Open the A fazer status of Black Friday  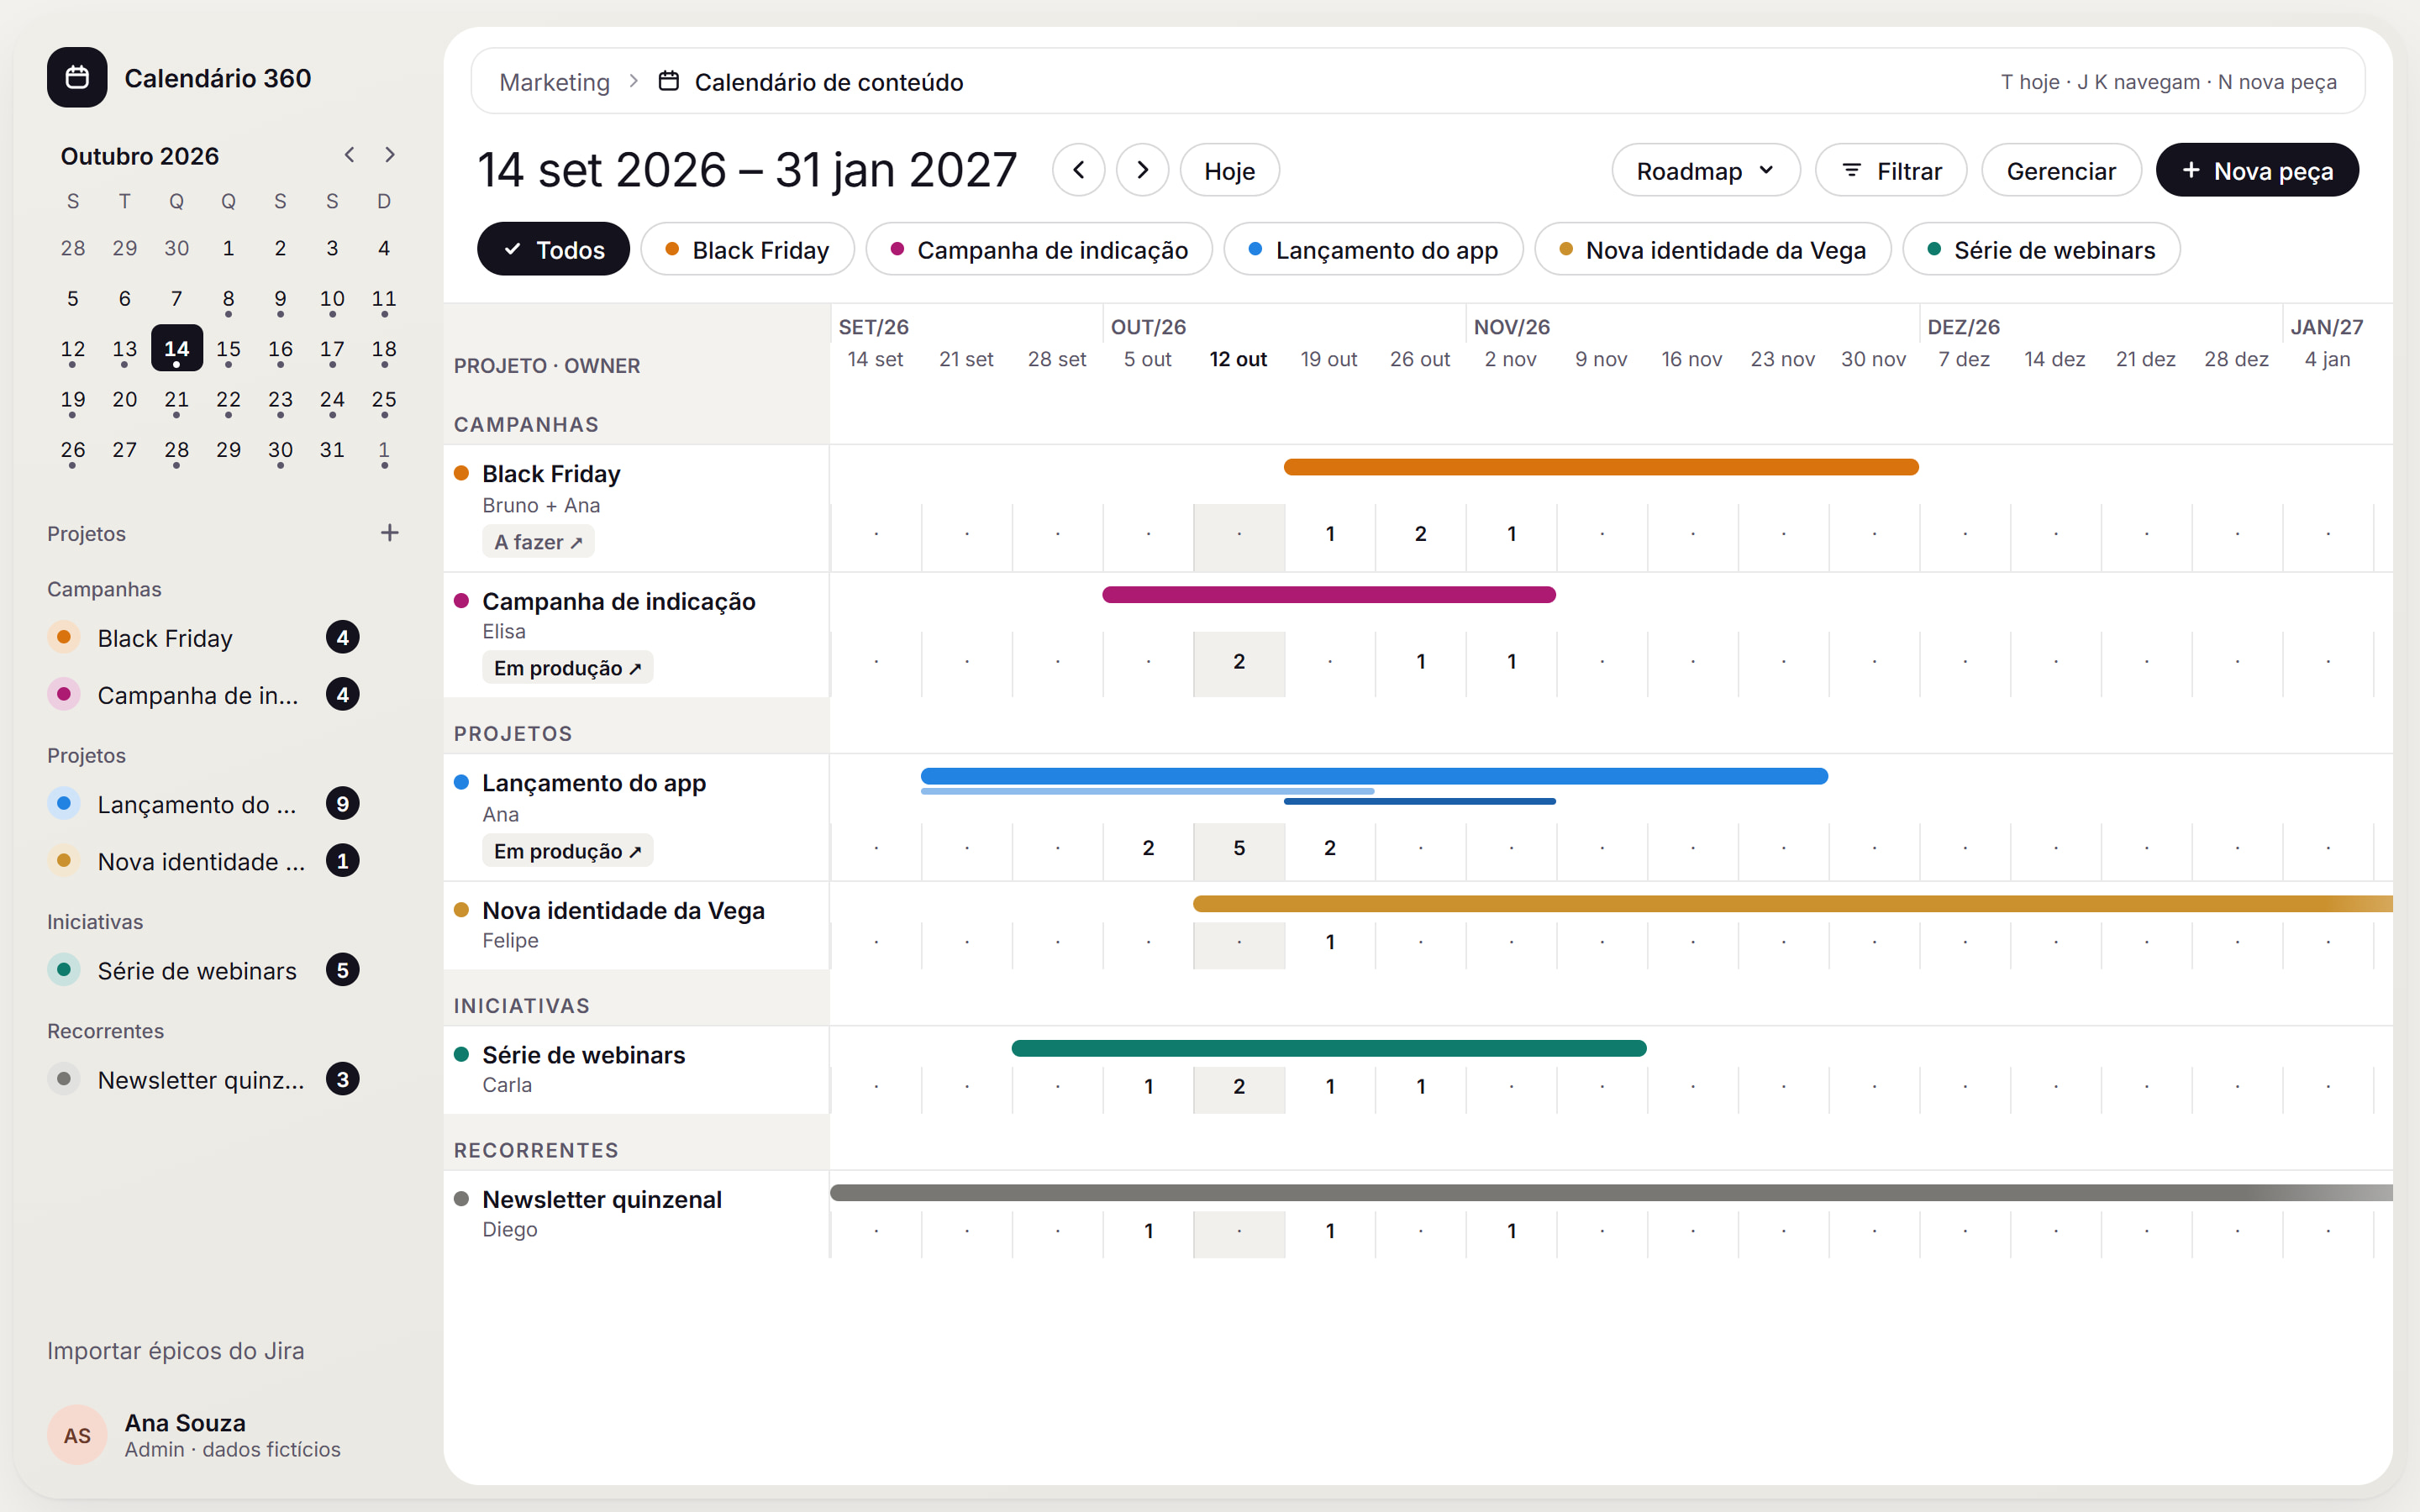[x=538, y=542]
